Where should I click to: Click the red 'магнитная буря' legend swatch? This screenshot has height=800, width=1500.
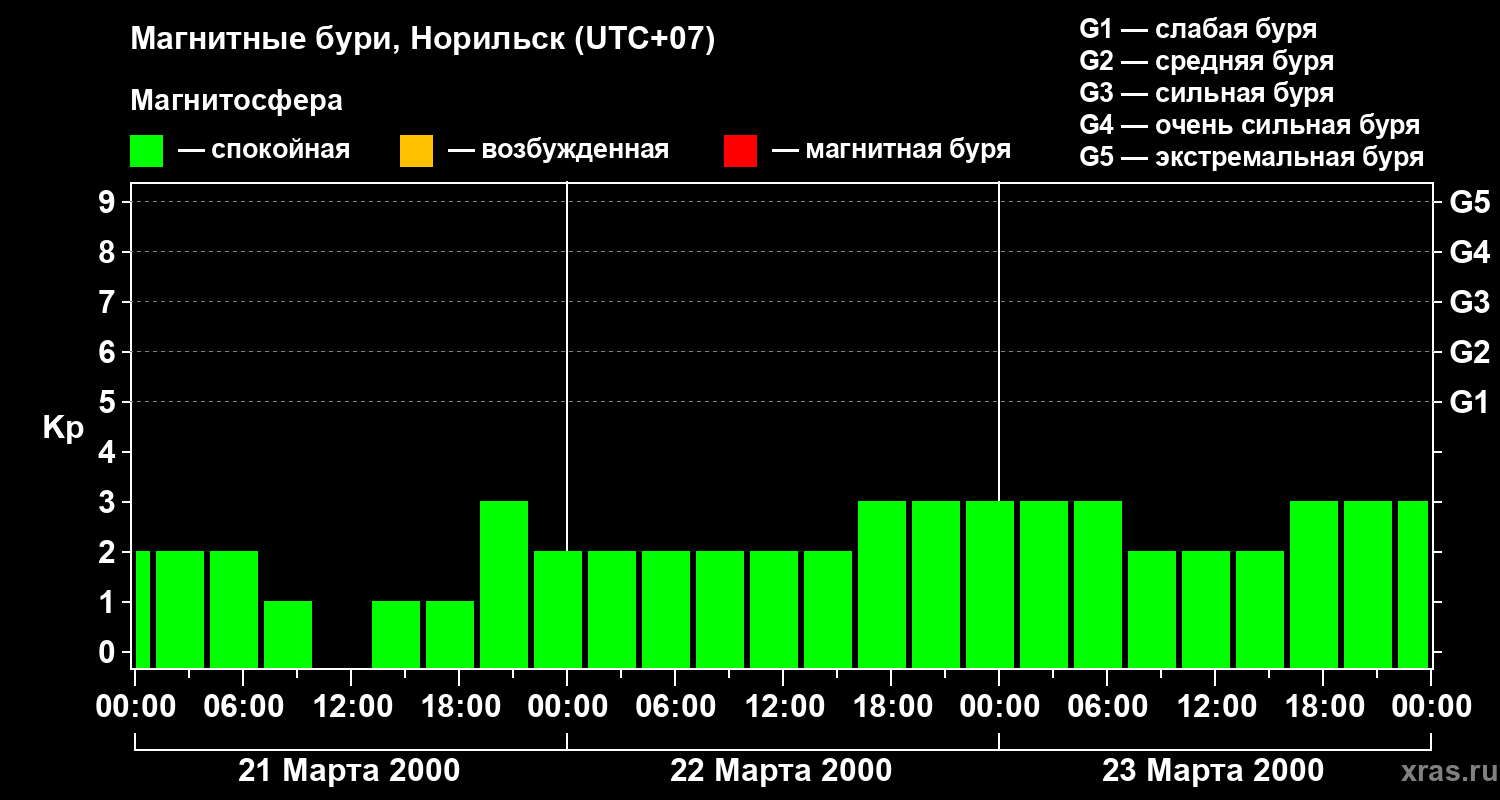pos(740,151)
